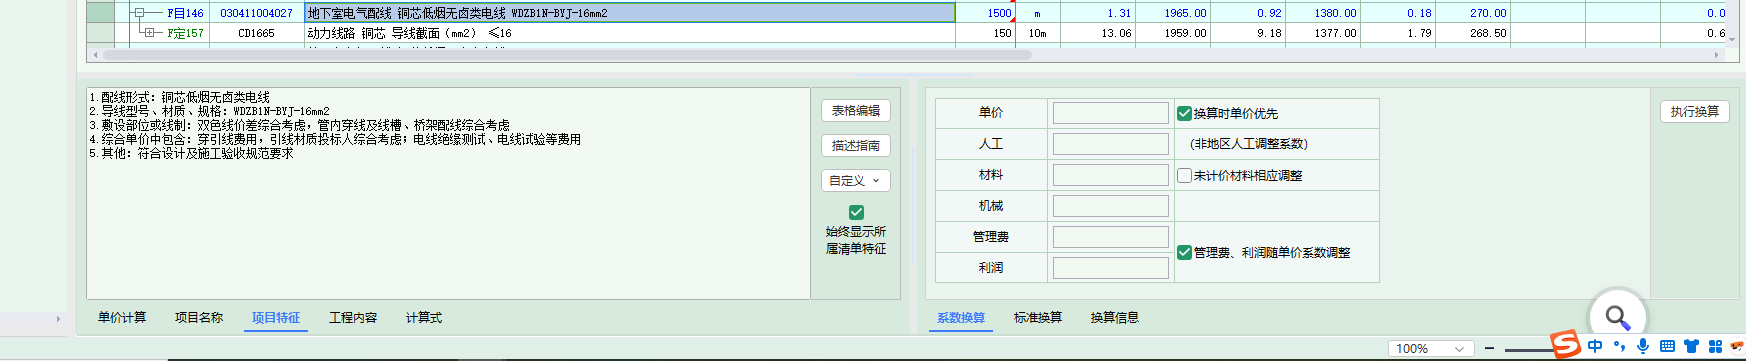1746x361 pixels.
Task: Open the 100% zoom dropdown
Action: (1430, 348)
